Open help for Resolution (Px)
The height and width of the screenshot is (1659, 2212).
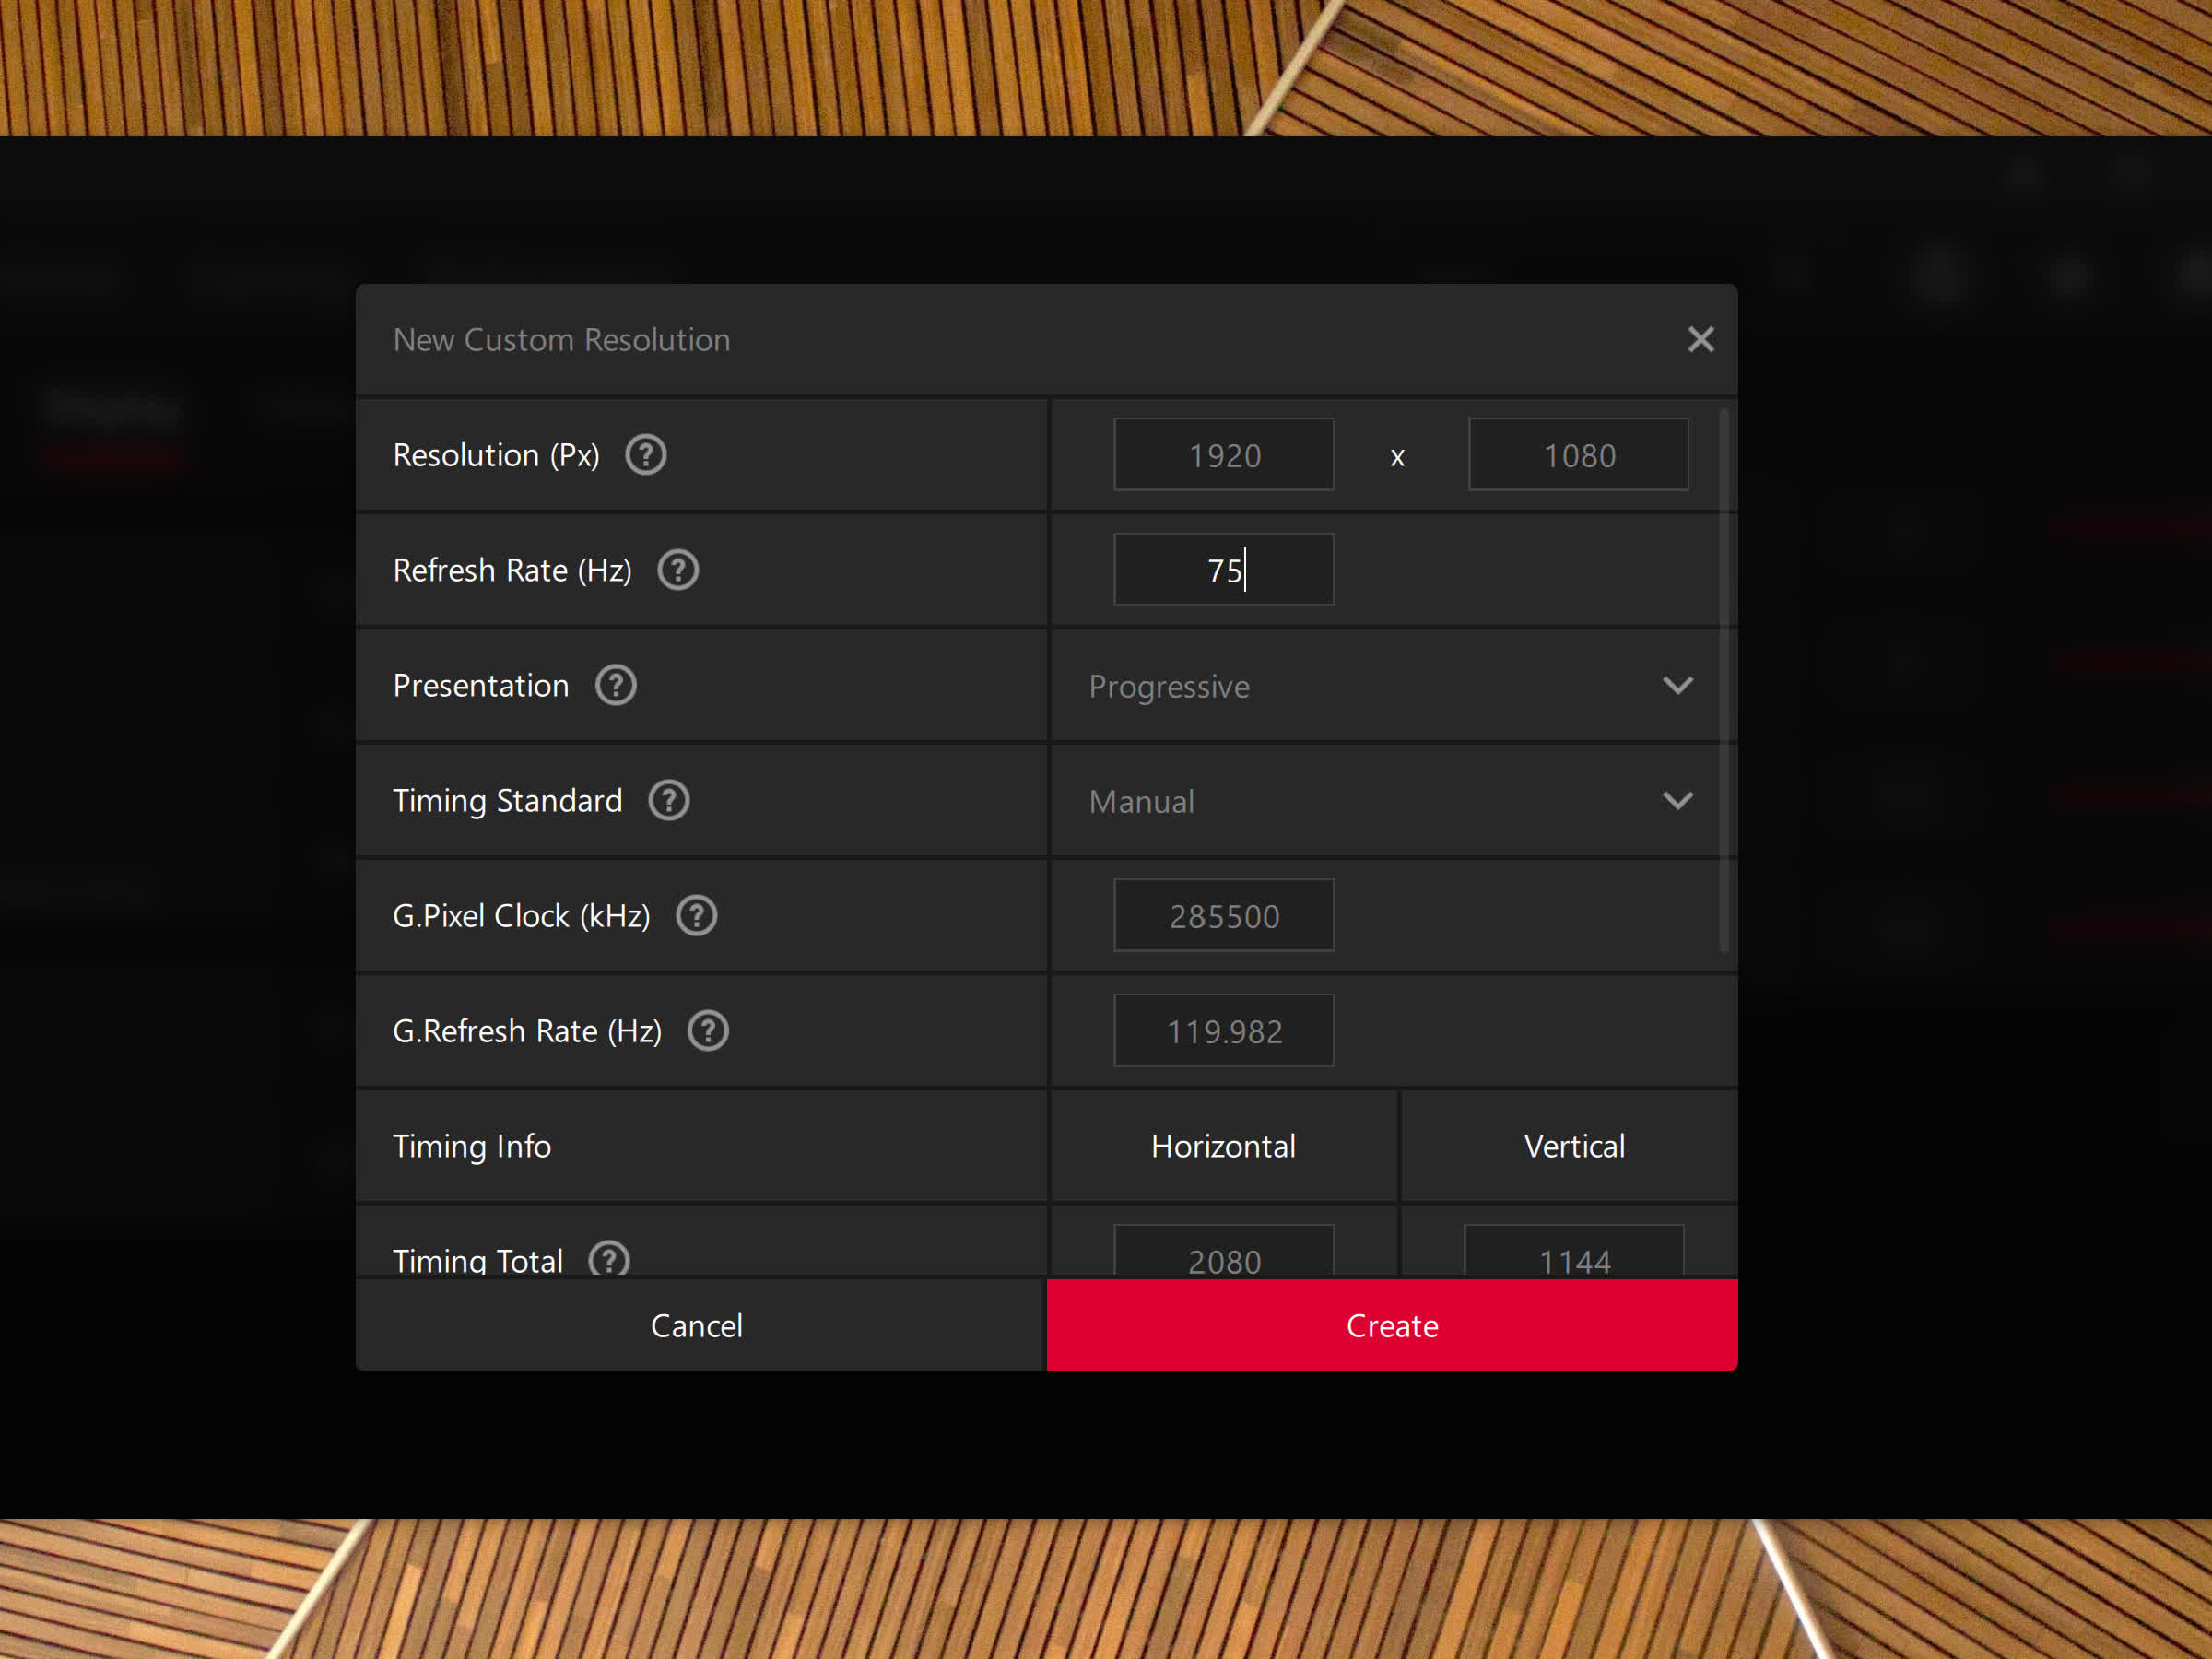coord(646,455)
